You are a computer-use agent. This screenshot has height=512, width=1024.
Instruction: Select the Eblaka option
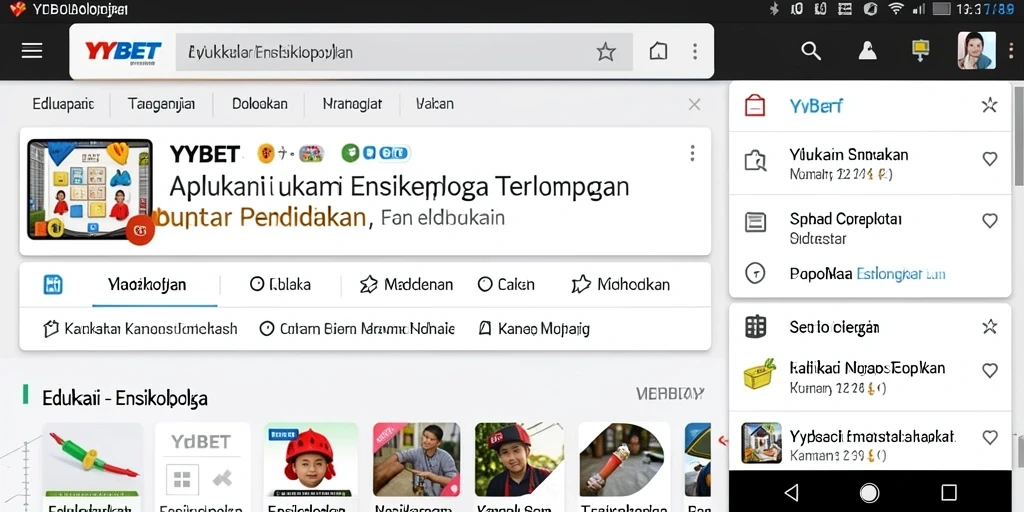[x=280, y=285]
